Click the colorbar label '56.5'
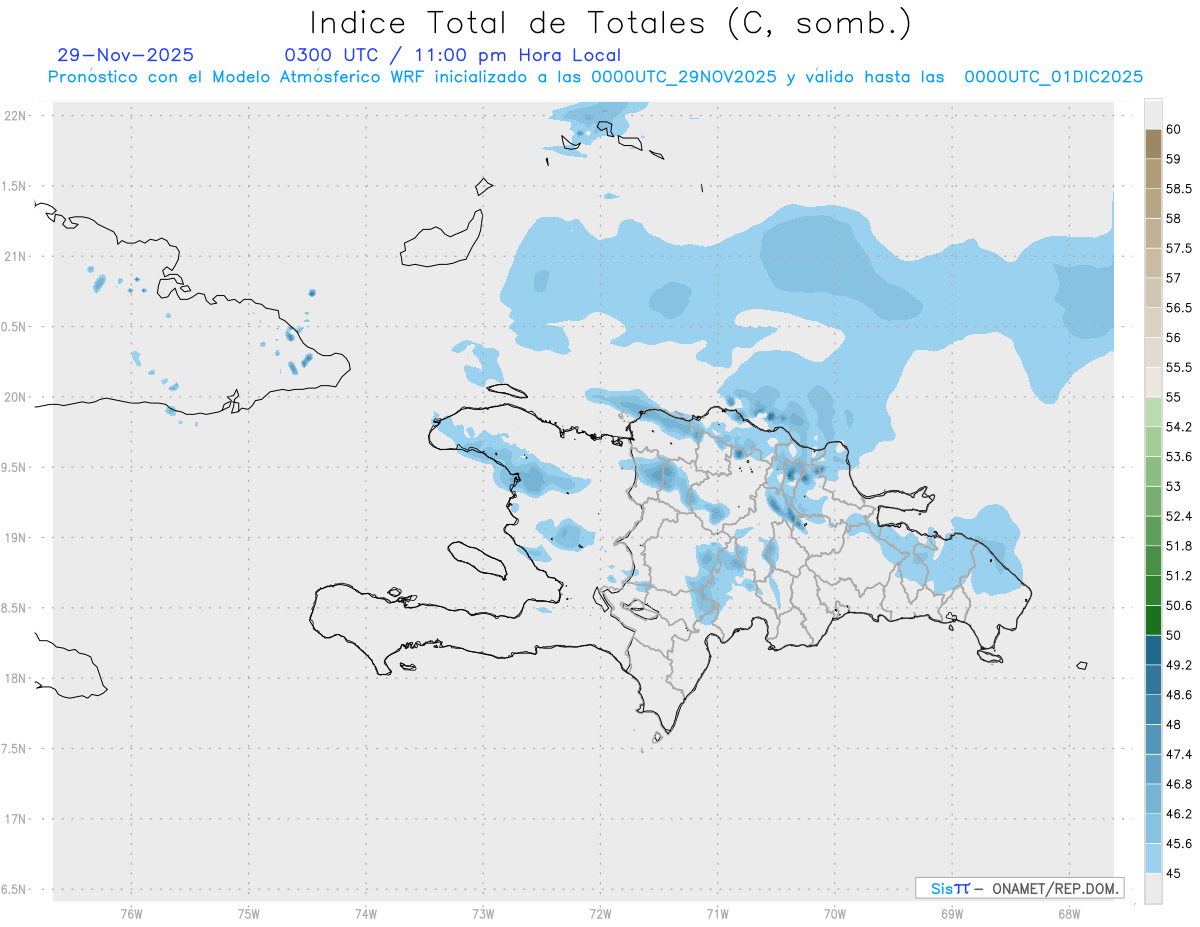1200x927 pixels. tap(1178, 308)
